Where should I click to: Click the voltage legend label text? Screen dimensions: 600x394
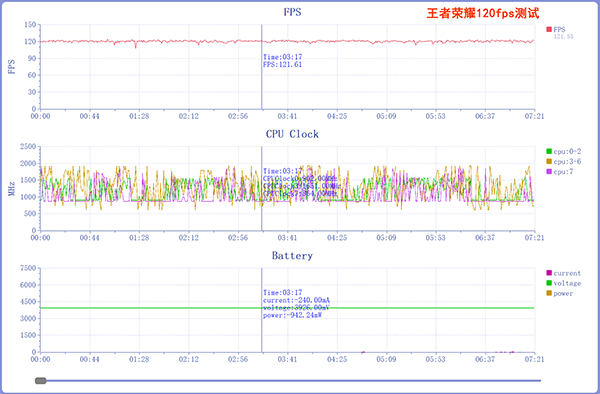pyautogui.click(x=567, y=283)
